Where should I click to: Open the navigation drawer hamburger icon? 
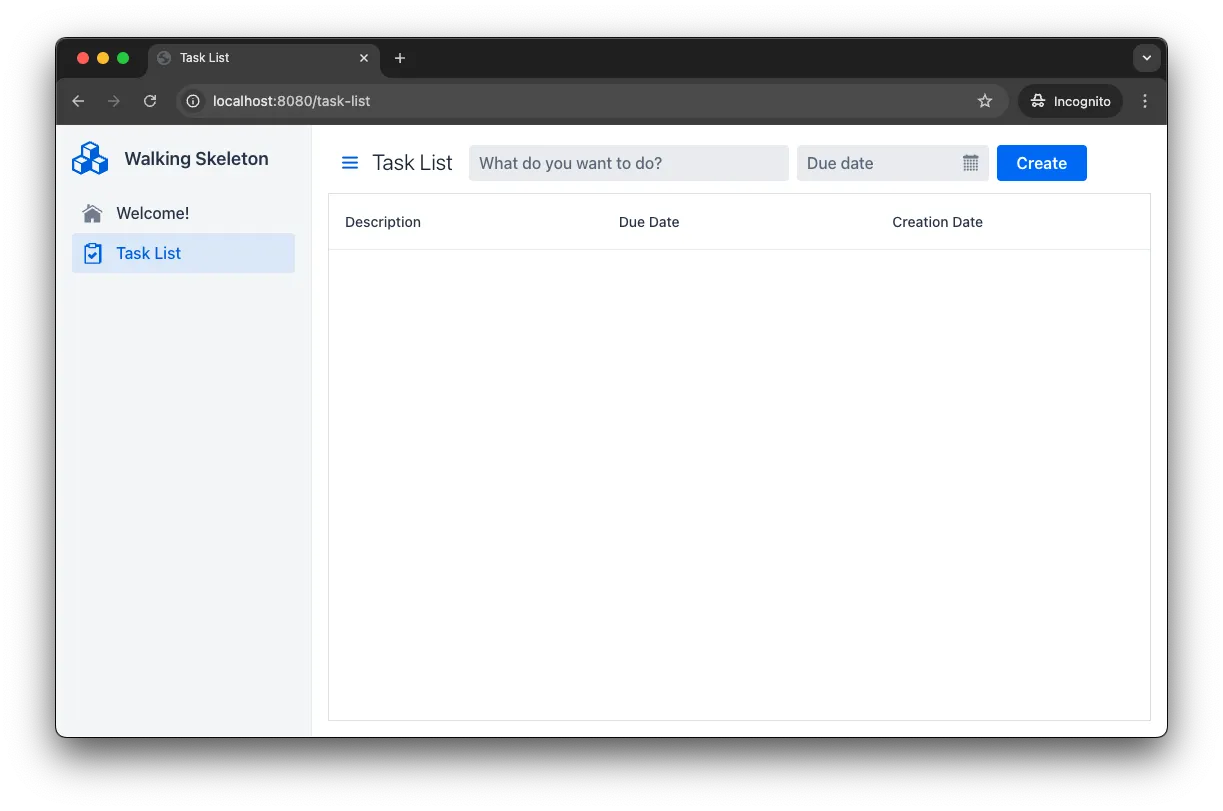[349, 162]
